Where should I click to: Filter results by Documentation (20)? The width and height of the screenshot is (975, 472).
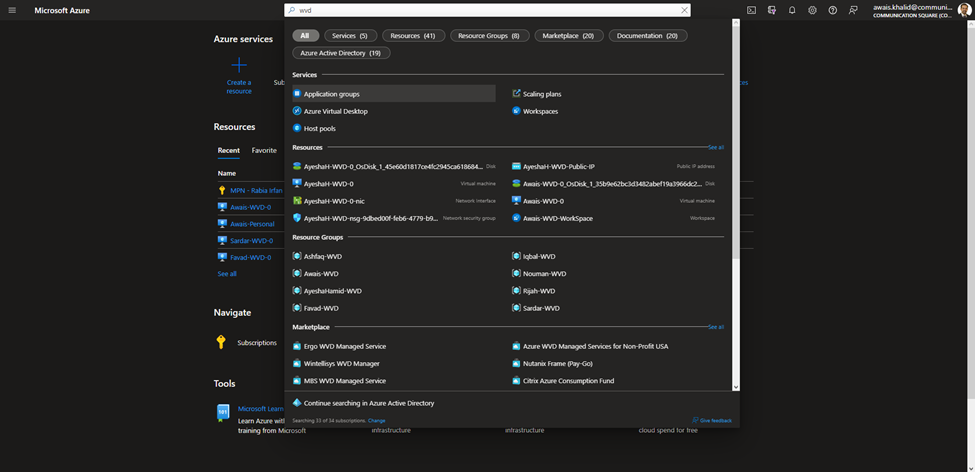pyautogui.click(x=648, y=36)
